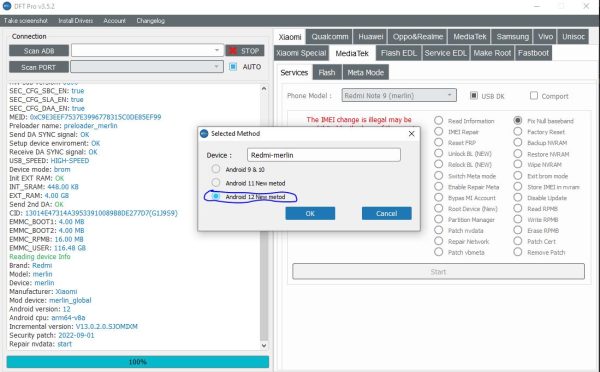Switch to the Vivo tab
600x372 pixels.
tap(545, 37)
